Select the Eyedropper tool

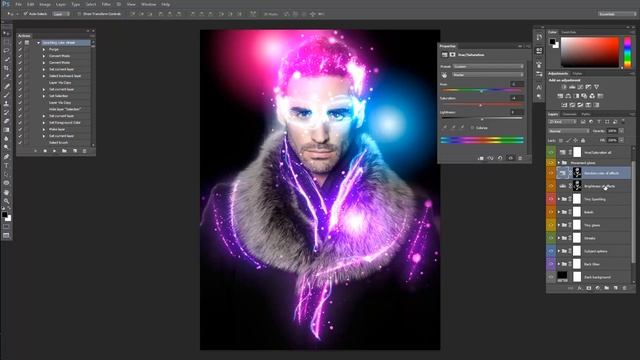point(6,76)
